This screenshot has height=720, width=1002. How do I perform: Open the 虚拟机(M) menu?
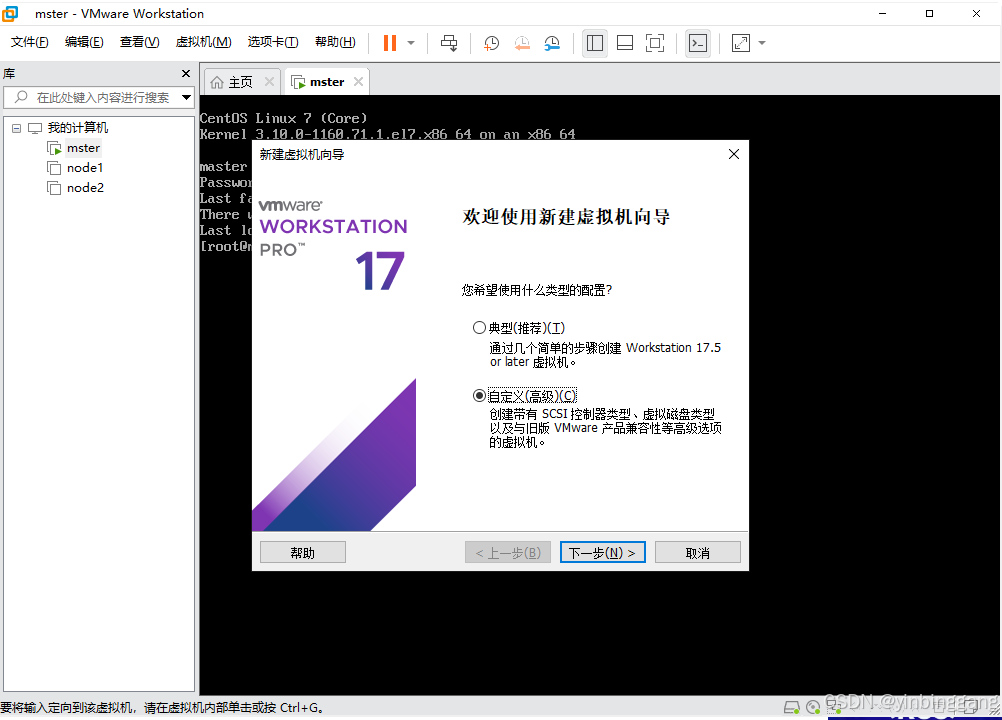(203, 42)
